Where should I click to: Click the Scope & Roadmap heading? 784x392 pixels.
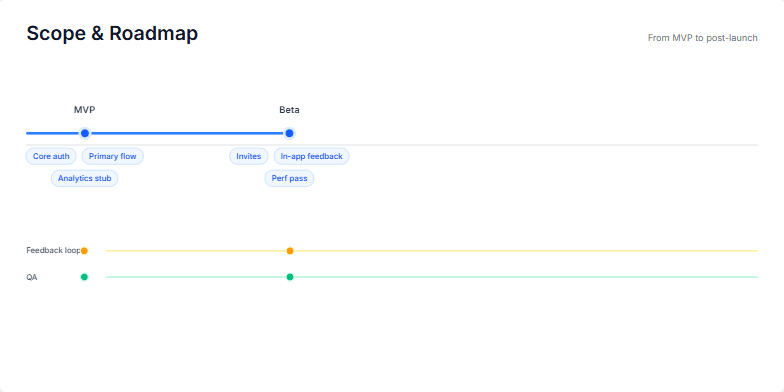(112, 34)
